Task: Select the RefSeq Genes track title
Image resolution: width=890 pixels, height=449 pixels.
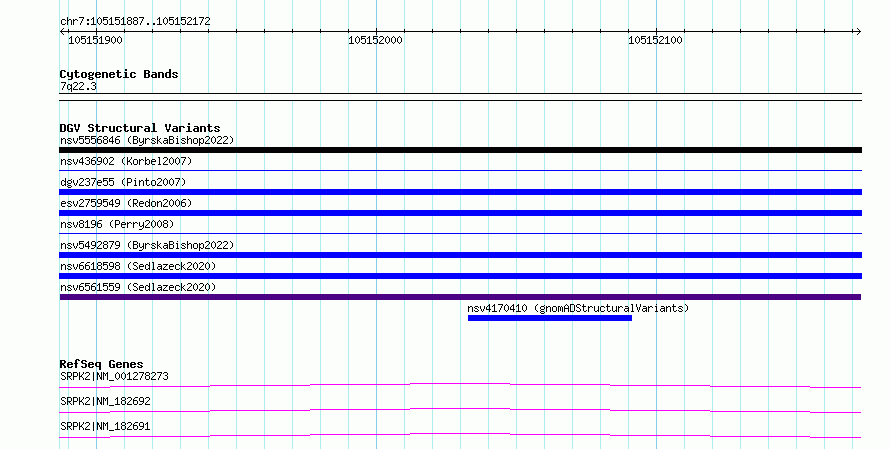Action: click(102, 364)
